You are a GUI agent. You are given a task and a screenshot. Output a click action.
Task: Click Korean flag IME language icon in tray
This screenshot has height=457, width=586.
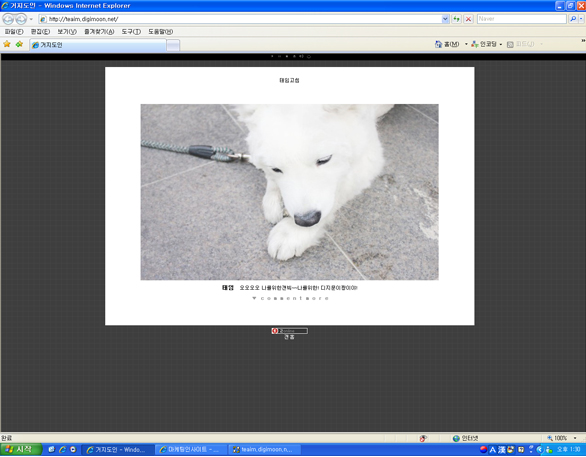(484, 450)
